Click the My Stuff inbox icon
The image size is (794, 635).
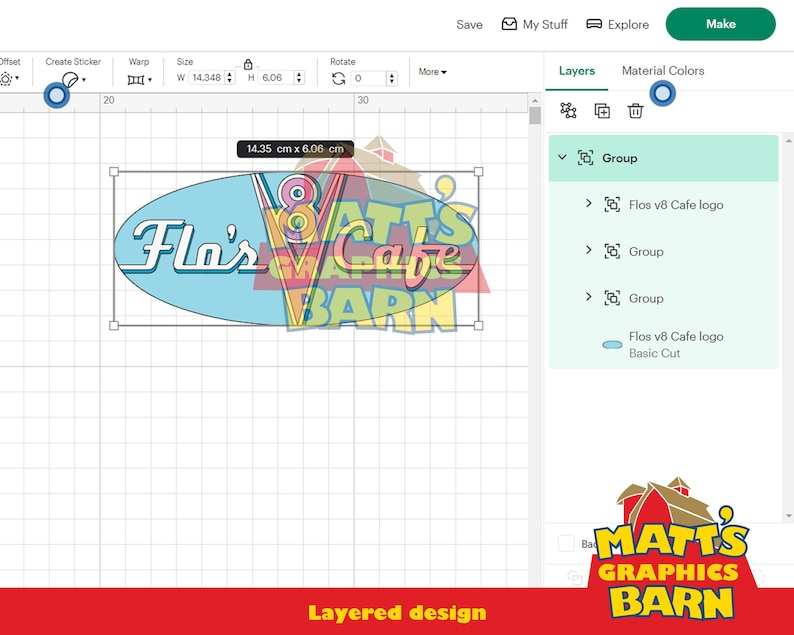509,24
